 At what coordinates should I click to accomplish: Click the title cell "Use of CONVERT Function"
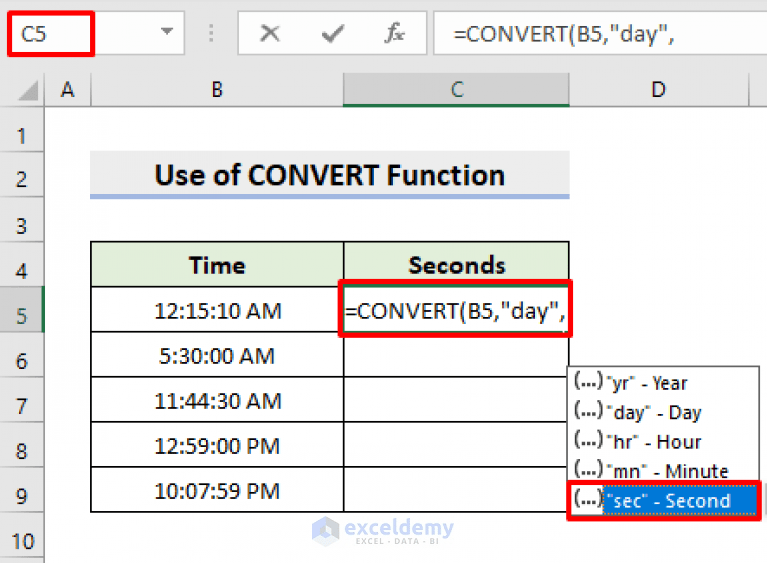[x=330, y=175]
